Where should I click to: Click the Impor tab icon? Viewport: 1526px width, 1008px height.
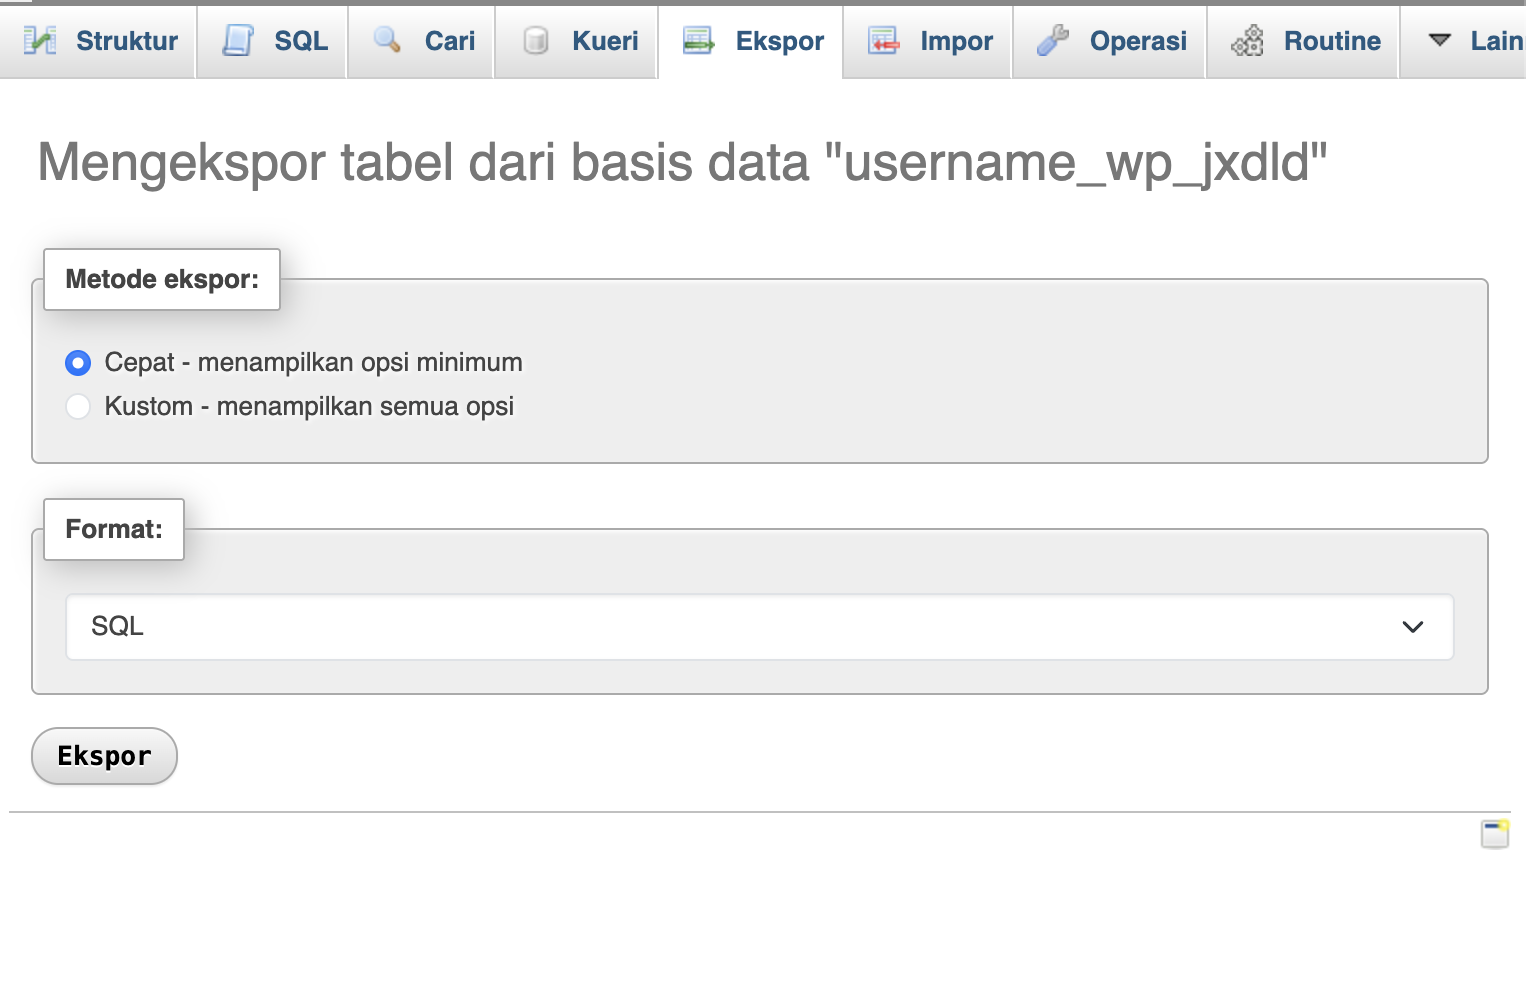(883, 41)
